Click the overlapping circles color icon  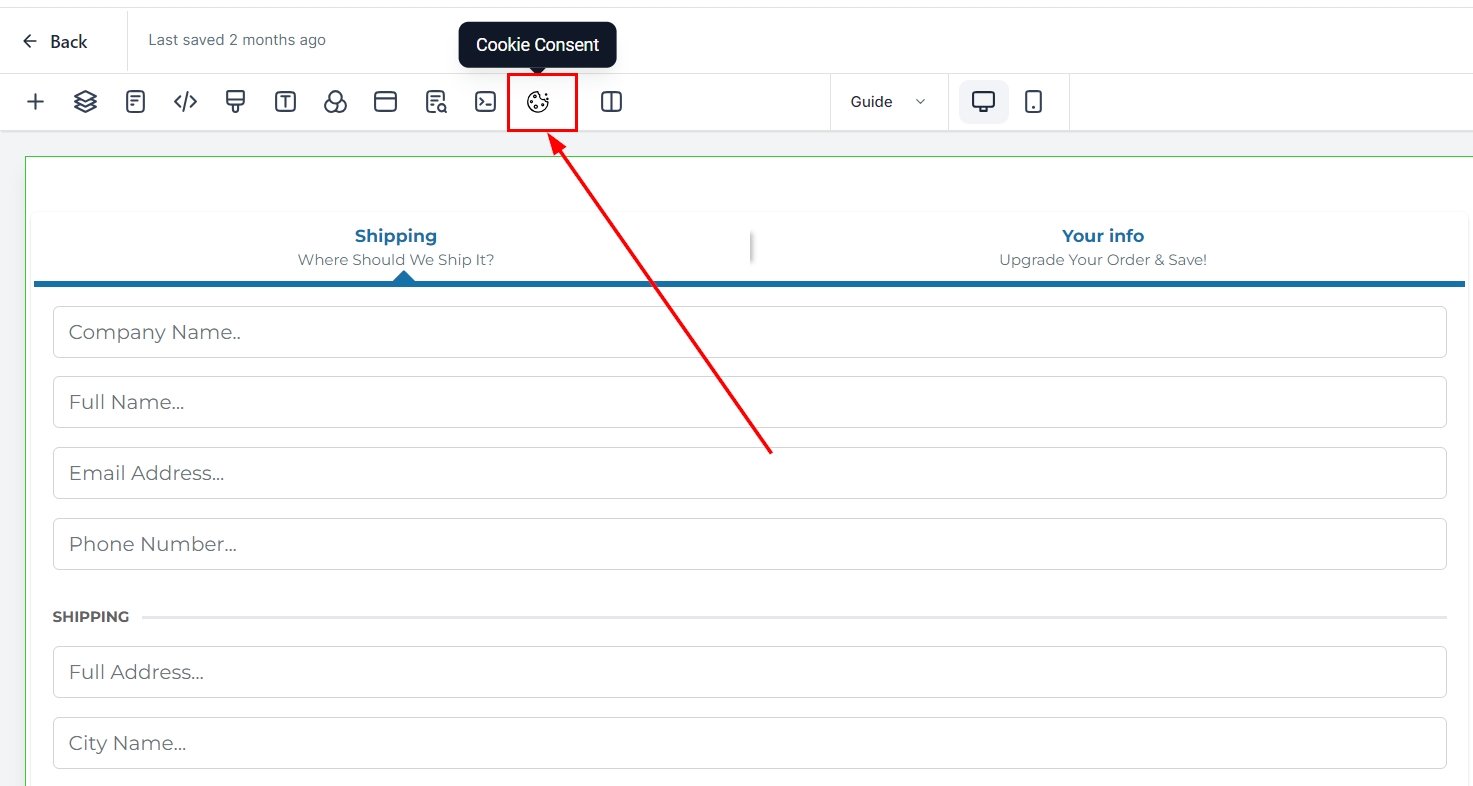coord(335,102)
